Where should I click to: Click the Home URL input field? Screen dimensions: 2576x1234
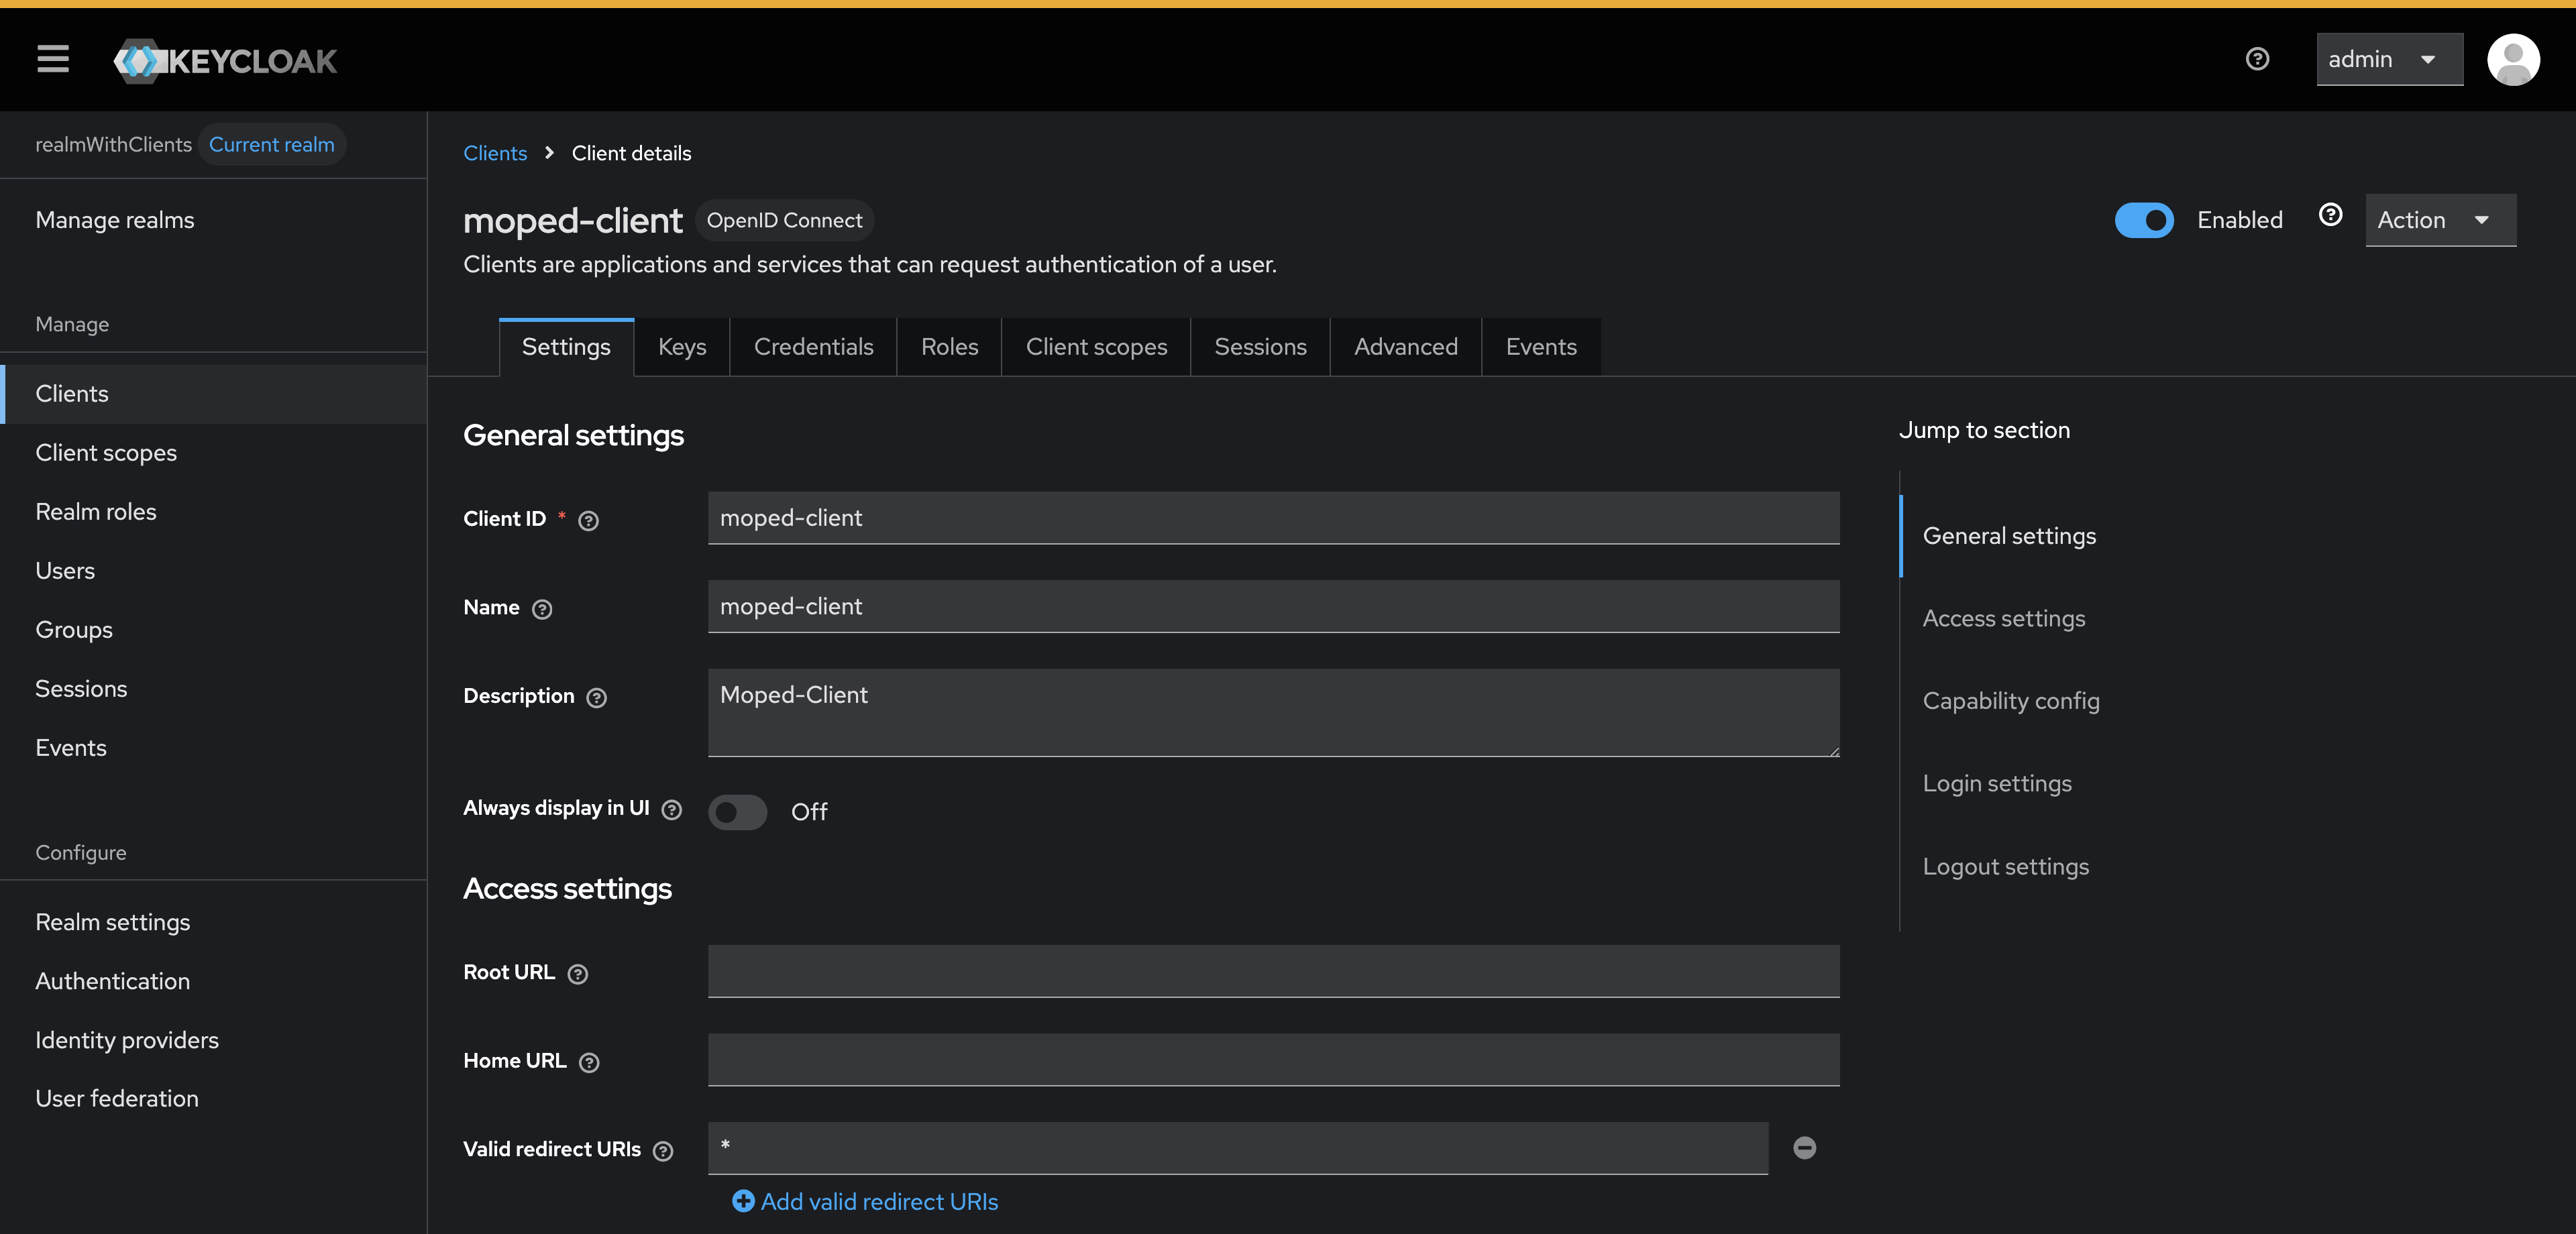(1272, 1060)
